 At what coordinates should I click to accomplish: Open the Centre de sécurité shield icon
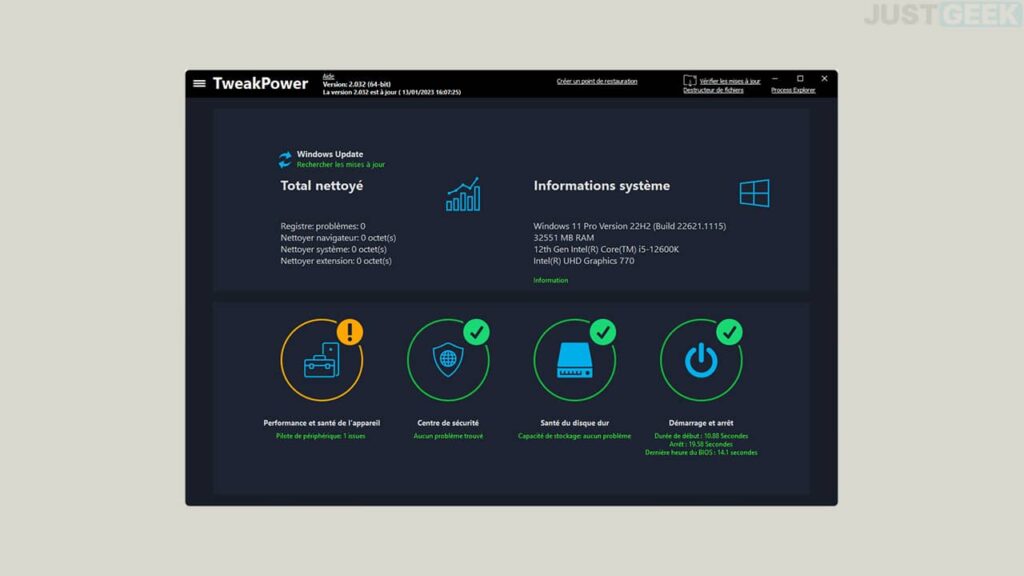[x=448, y=360]
